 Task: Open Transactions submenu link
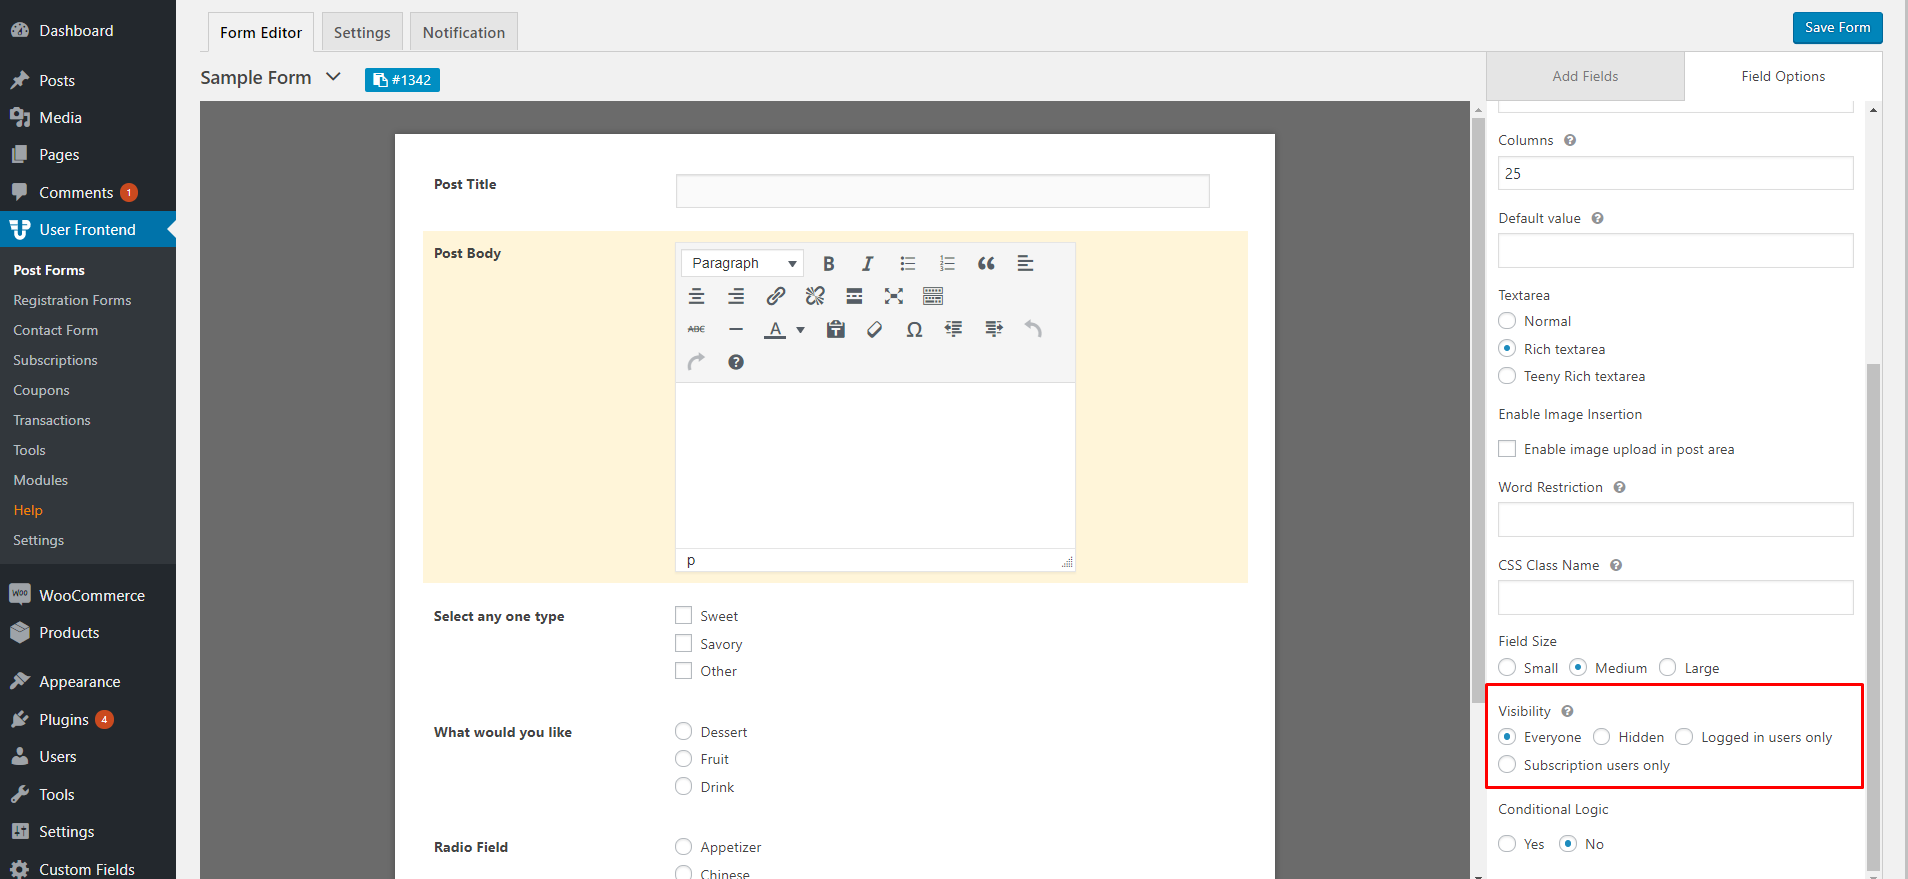point(52,420)
